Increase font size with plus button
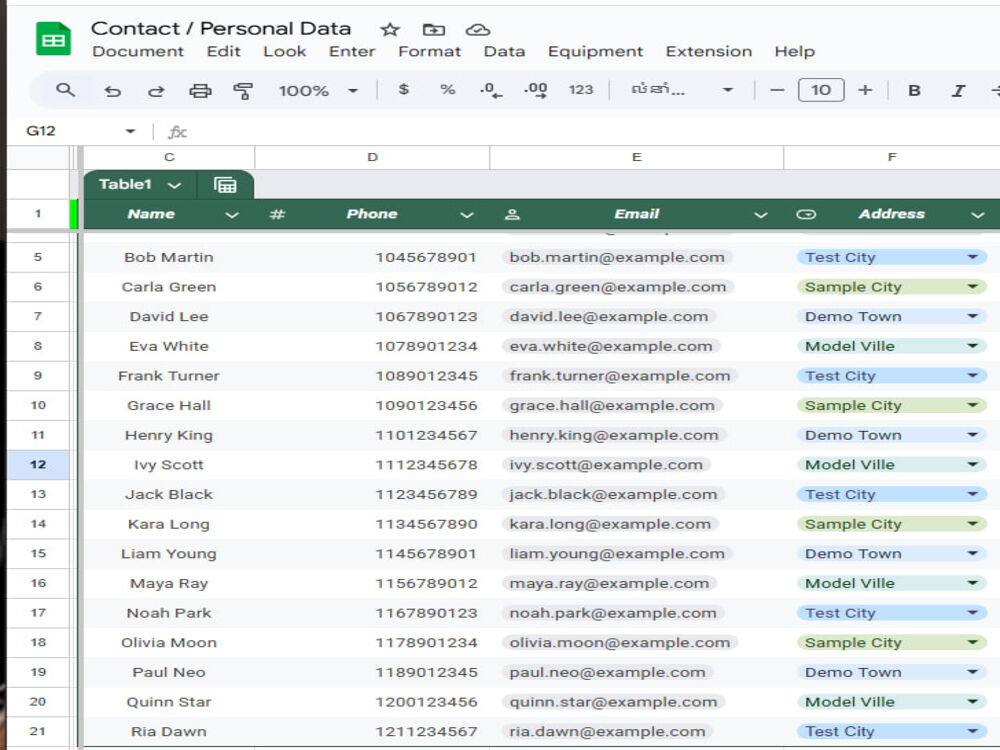The width and height of the screenshot is (1000, 750). click(865, 90)
